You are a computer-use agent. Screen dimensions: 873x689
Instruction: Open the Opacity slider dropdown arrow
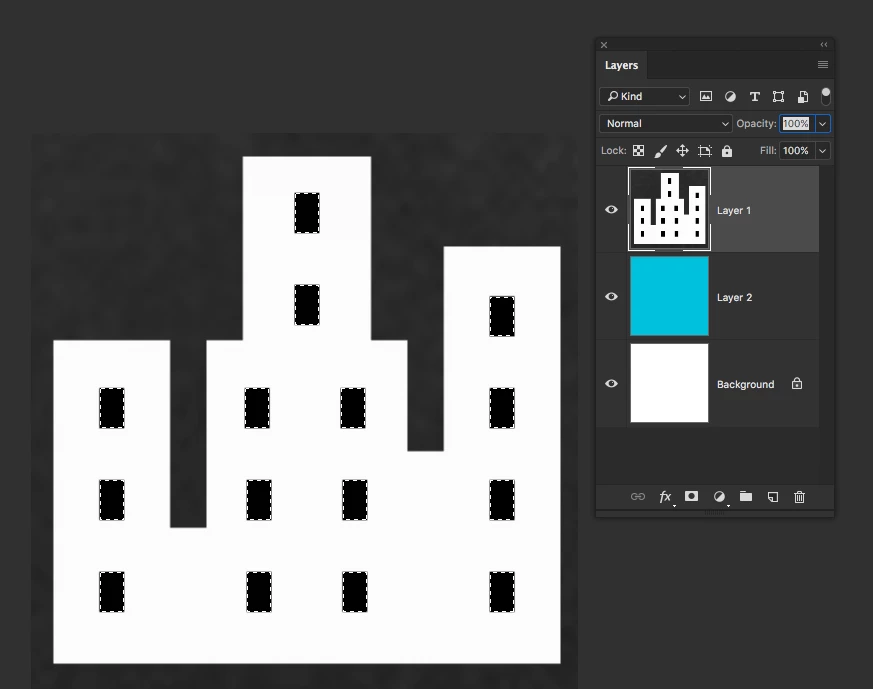tap(822, 124)
